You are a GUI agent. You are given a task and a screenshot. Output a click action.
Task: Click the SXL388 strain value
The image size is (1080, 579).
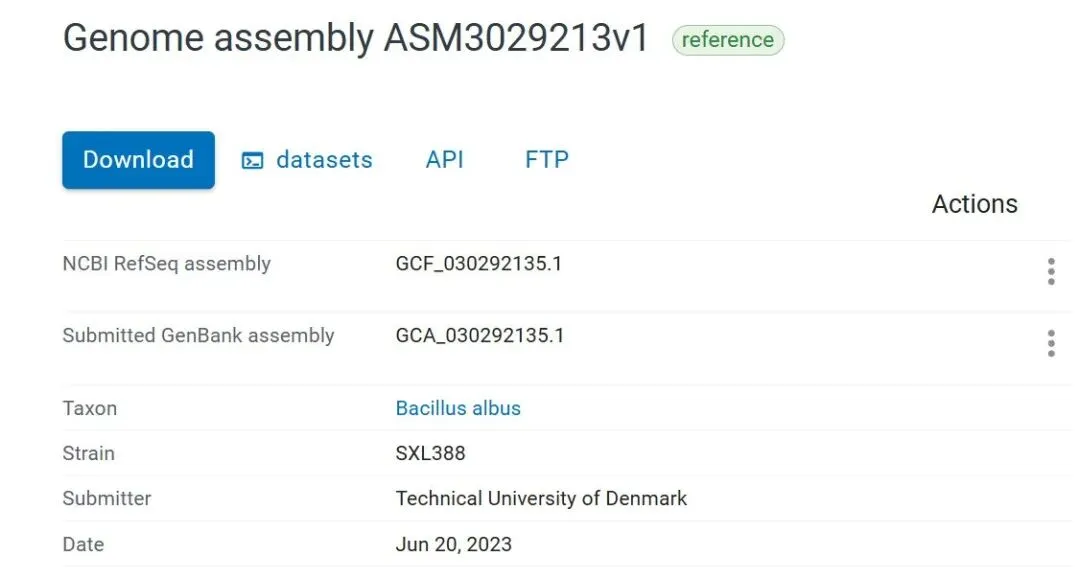coord(430,453)
